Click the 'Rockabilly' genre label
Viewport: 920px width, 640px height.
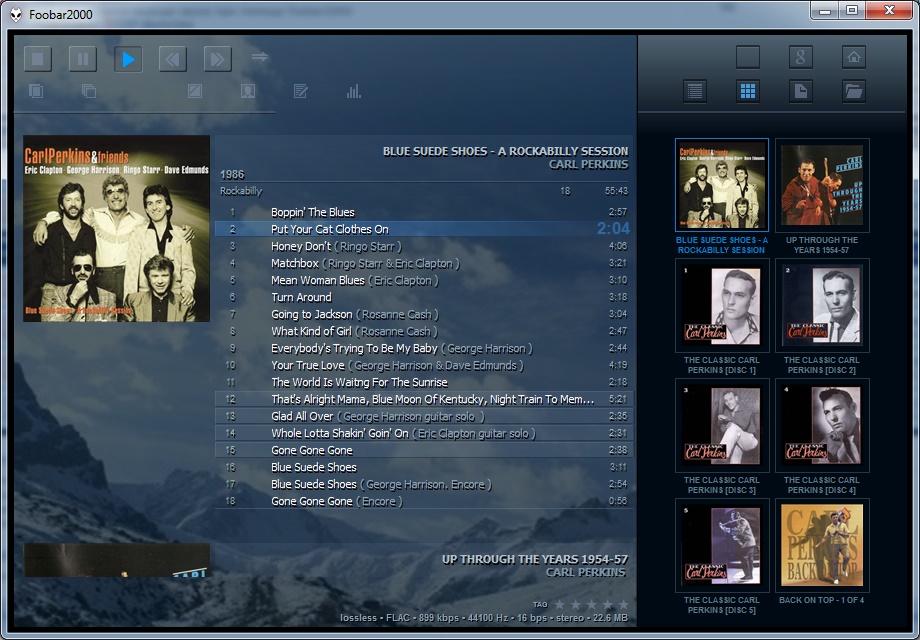click(x=241, y=191)
